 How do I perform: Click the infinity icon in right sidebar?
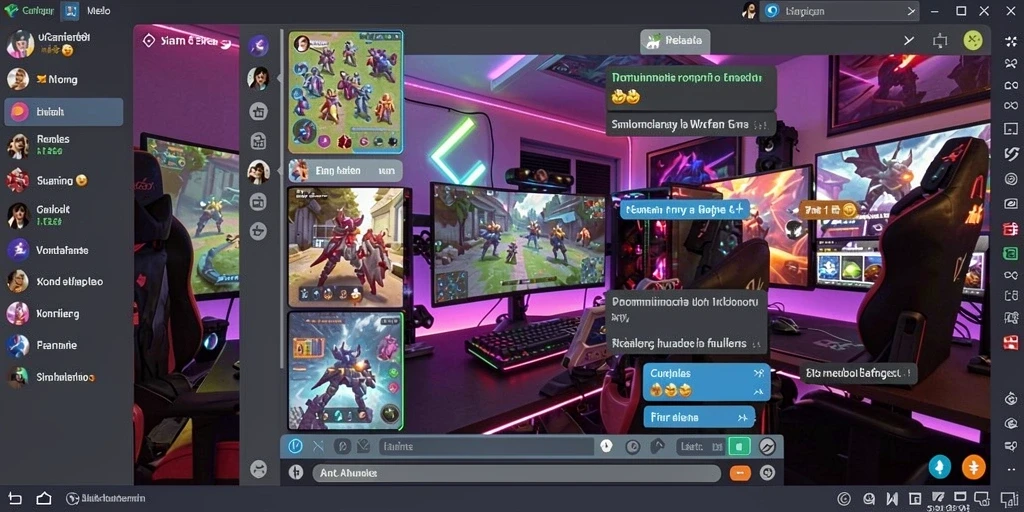(x=1011, y=106)
